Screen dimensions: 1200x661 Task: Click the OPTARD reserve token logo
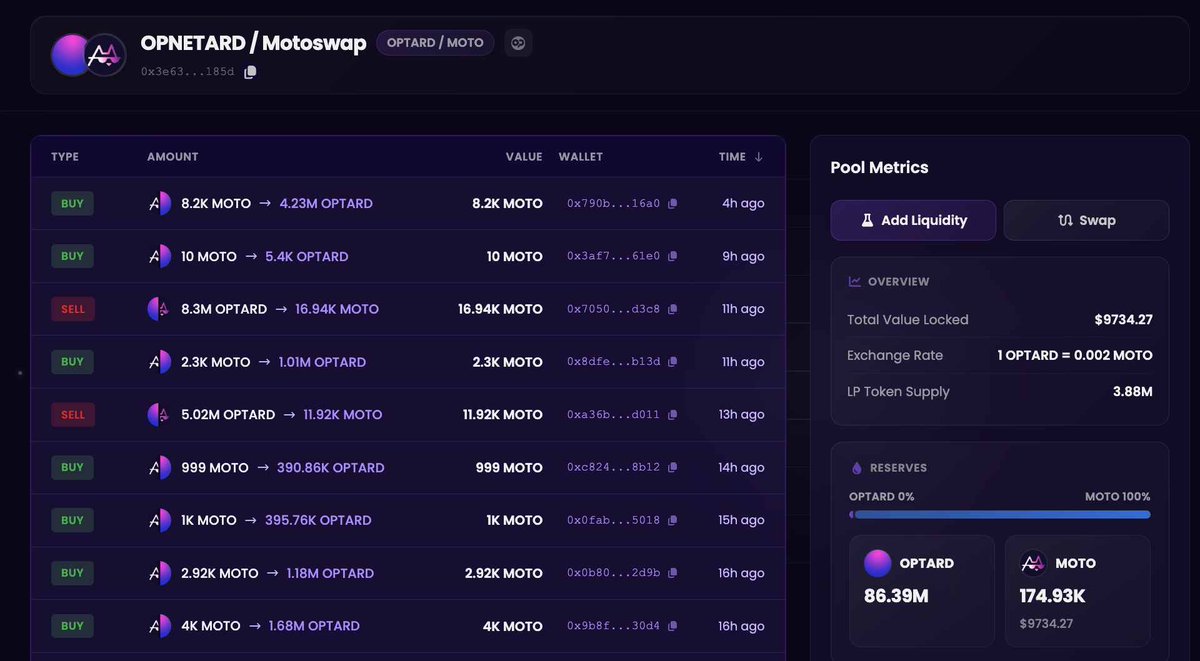(x=877, y=563)
